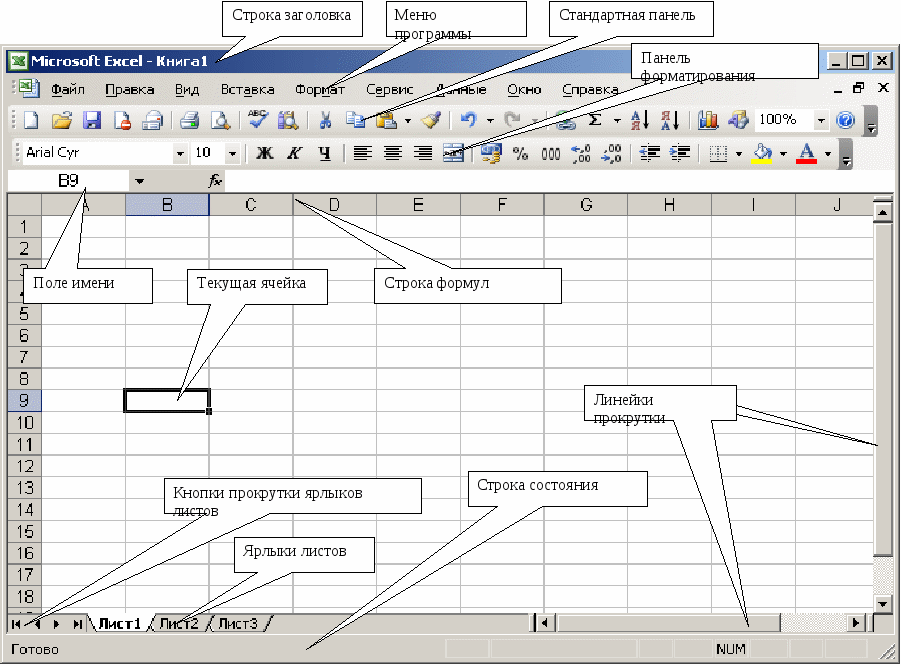This screenshot has width=901, height=666.
Task: Align cell text right
Action: pyautogui.click(x=423, y=153)
